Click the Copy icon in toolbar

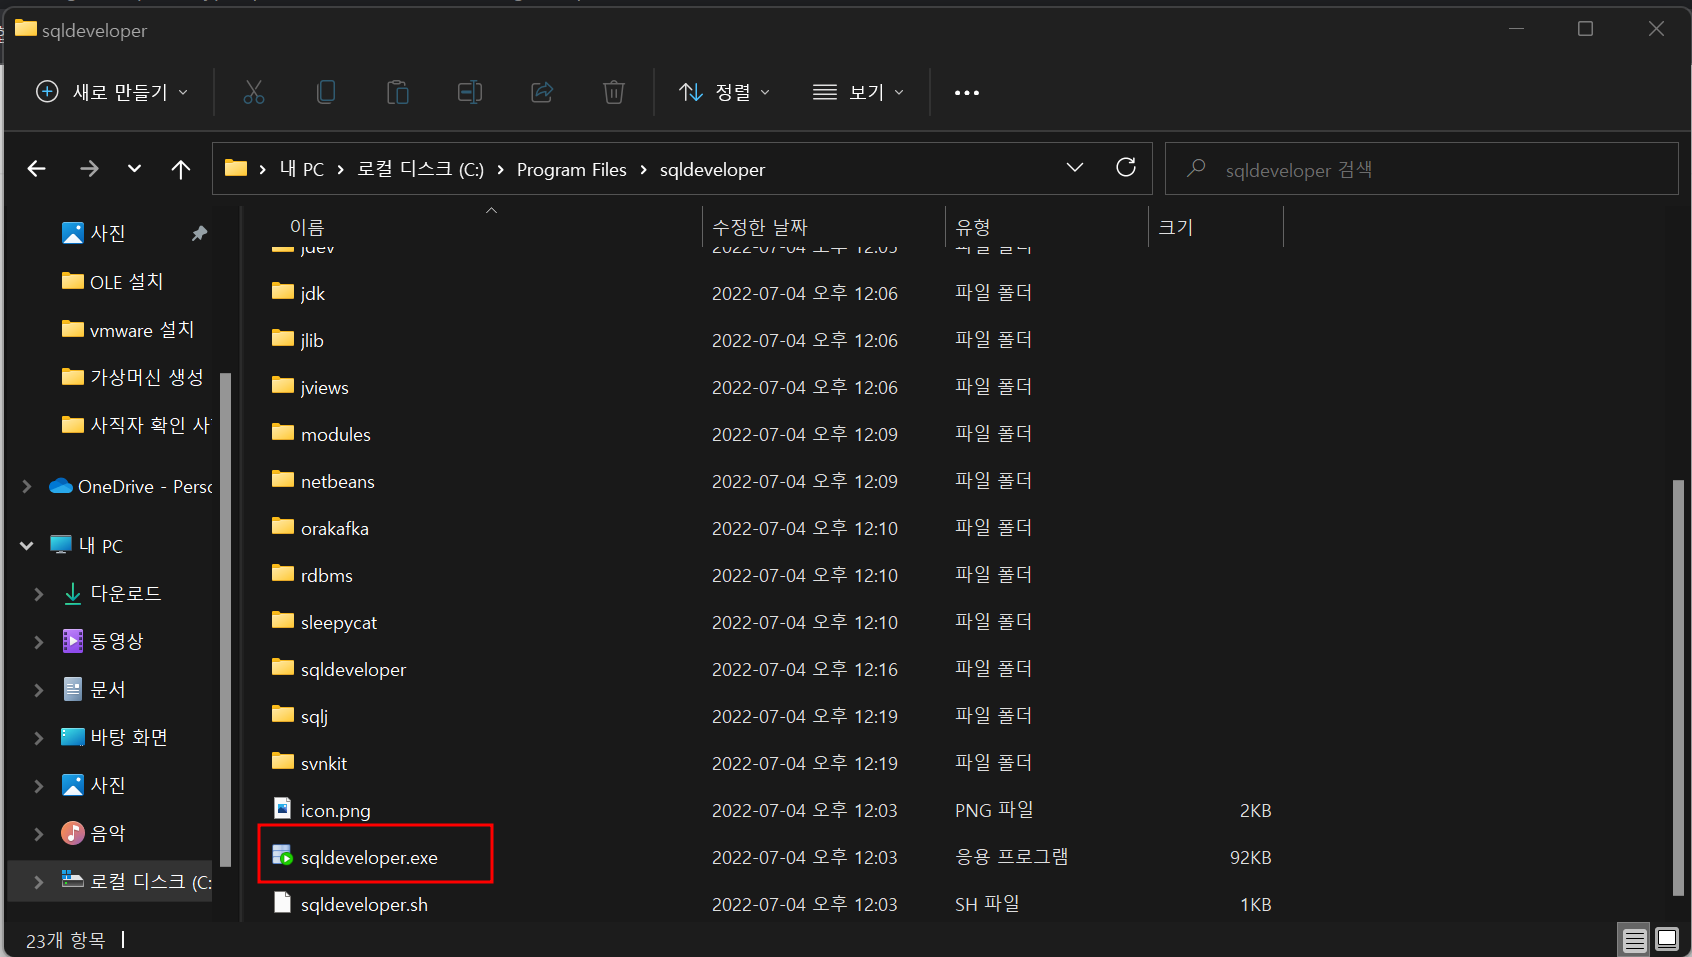[326, 93]
